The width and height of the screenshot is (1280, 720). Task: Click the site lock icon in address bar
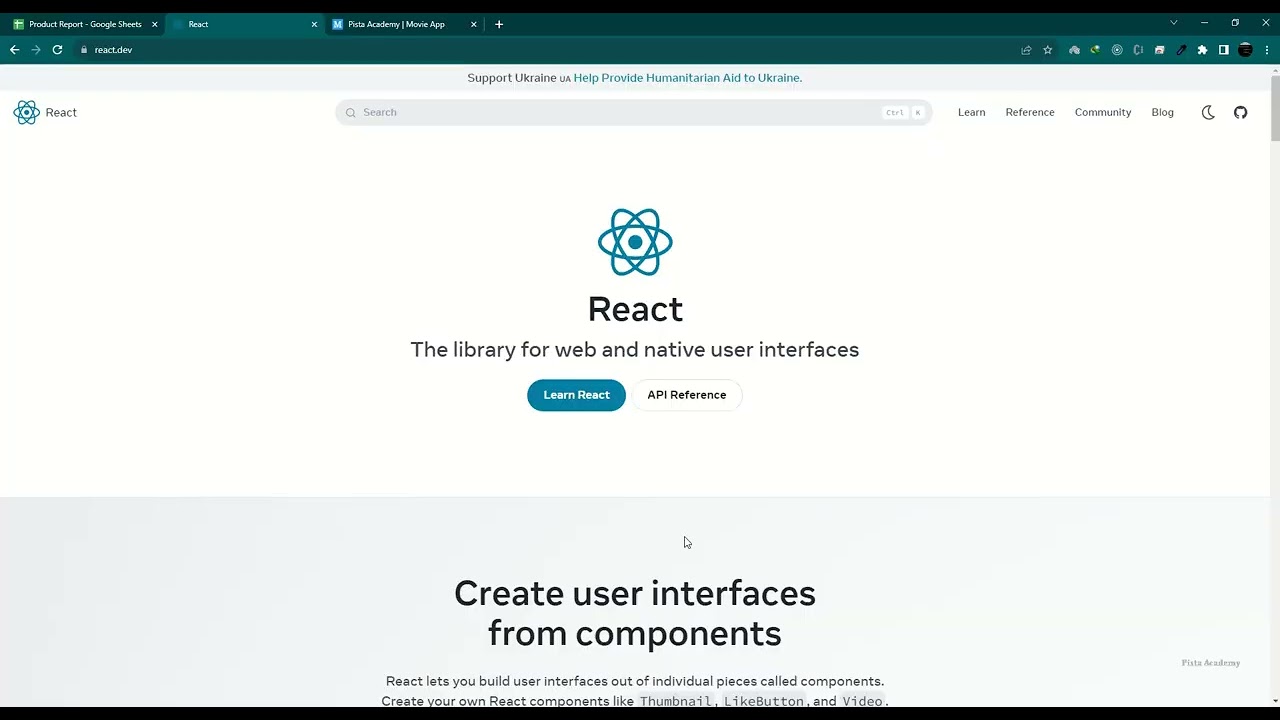[x=84, y=50]
